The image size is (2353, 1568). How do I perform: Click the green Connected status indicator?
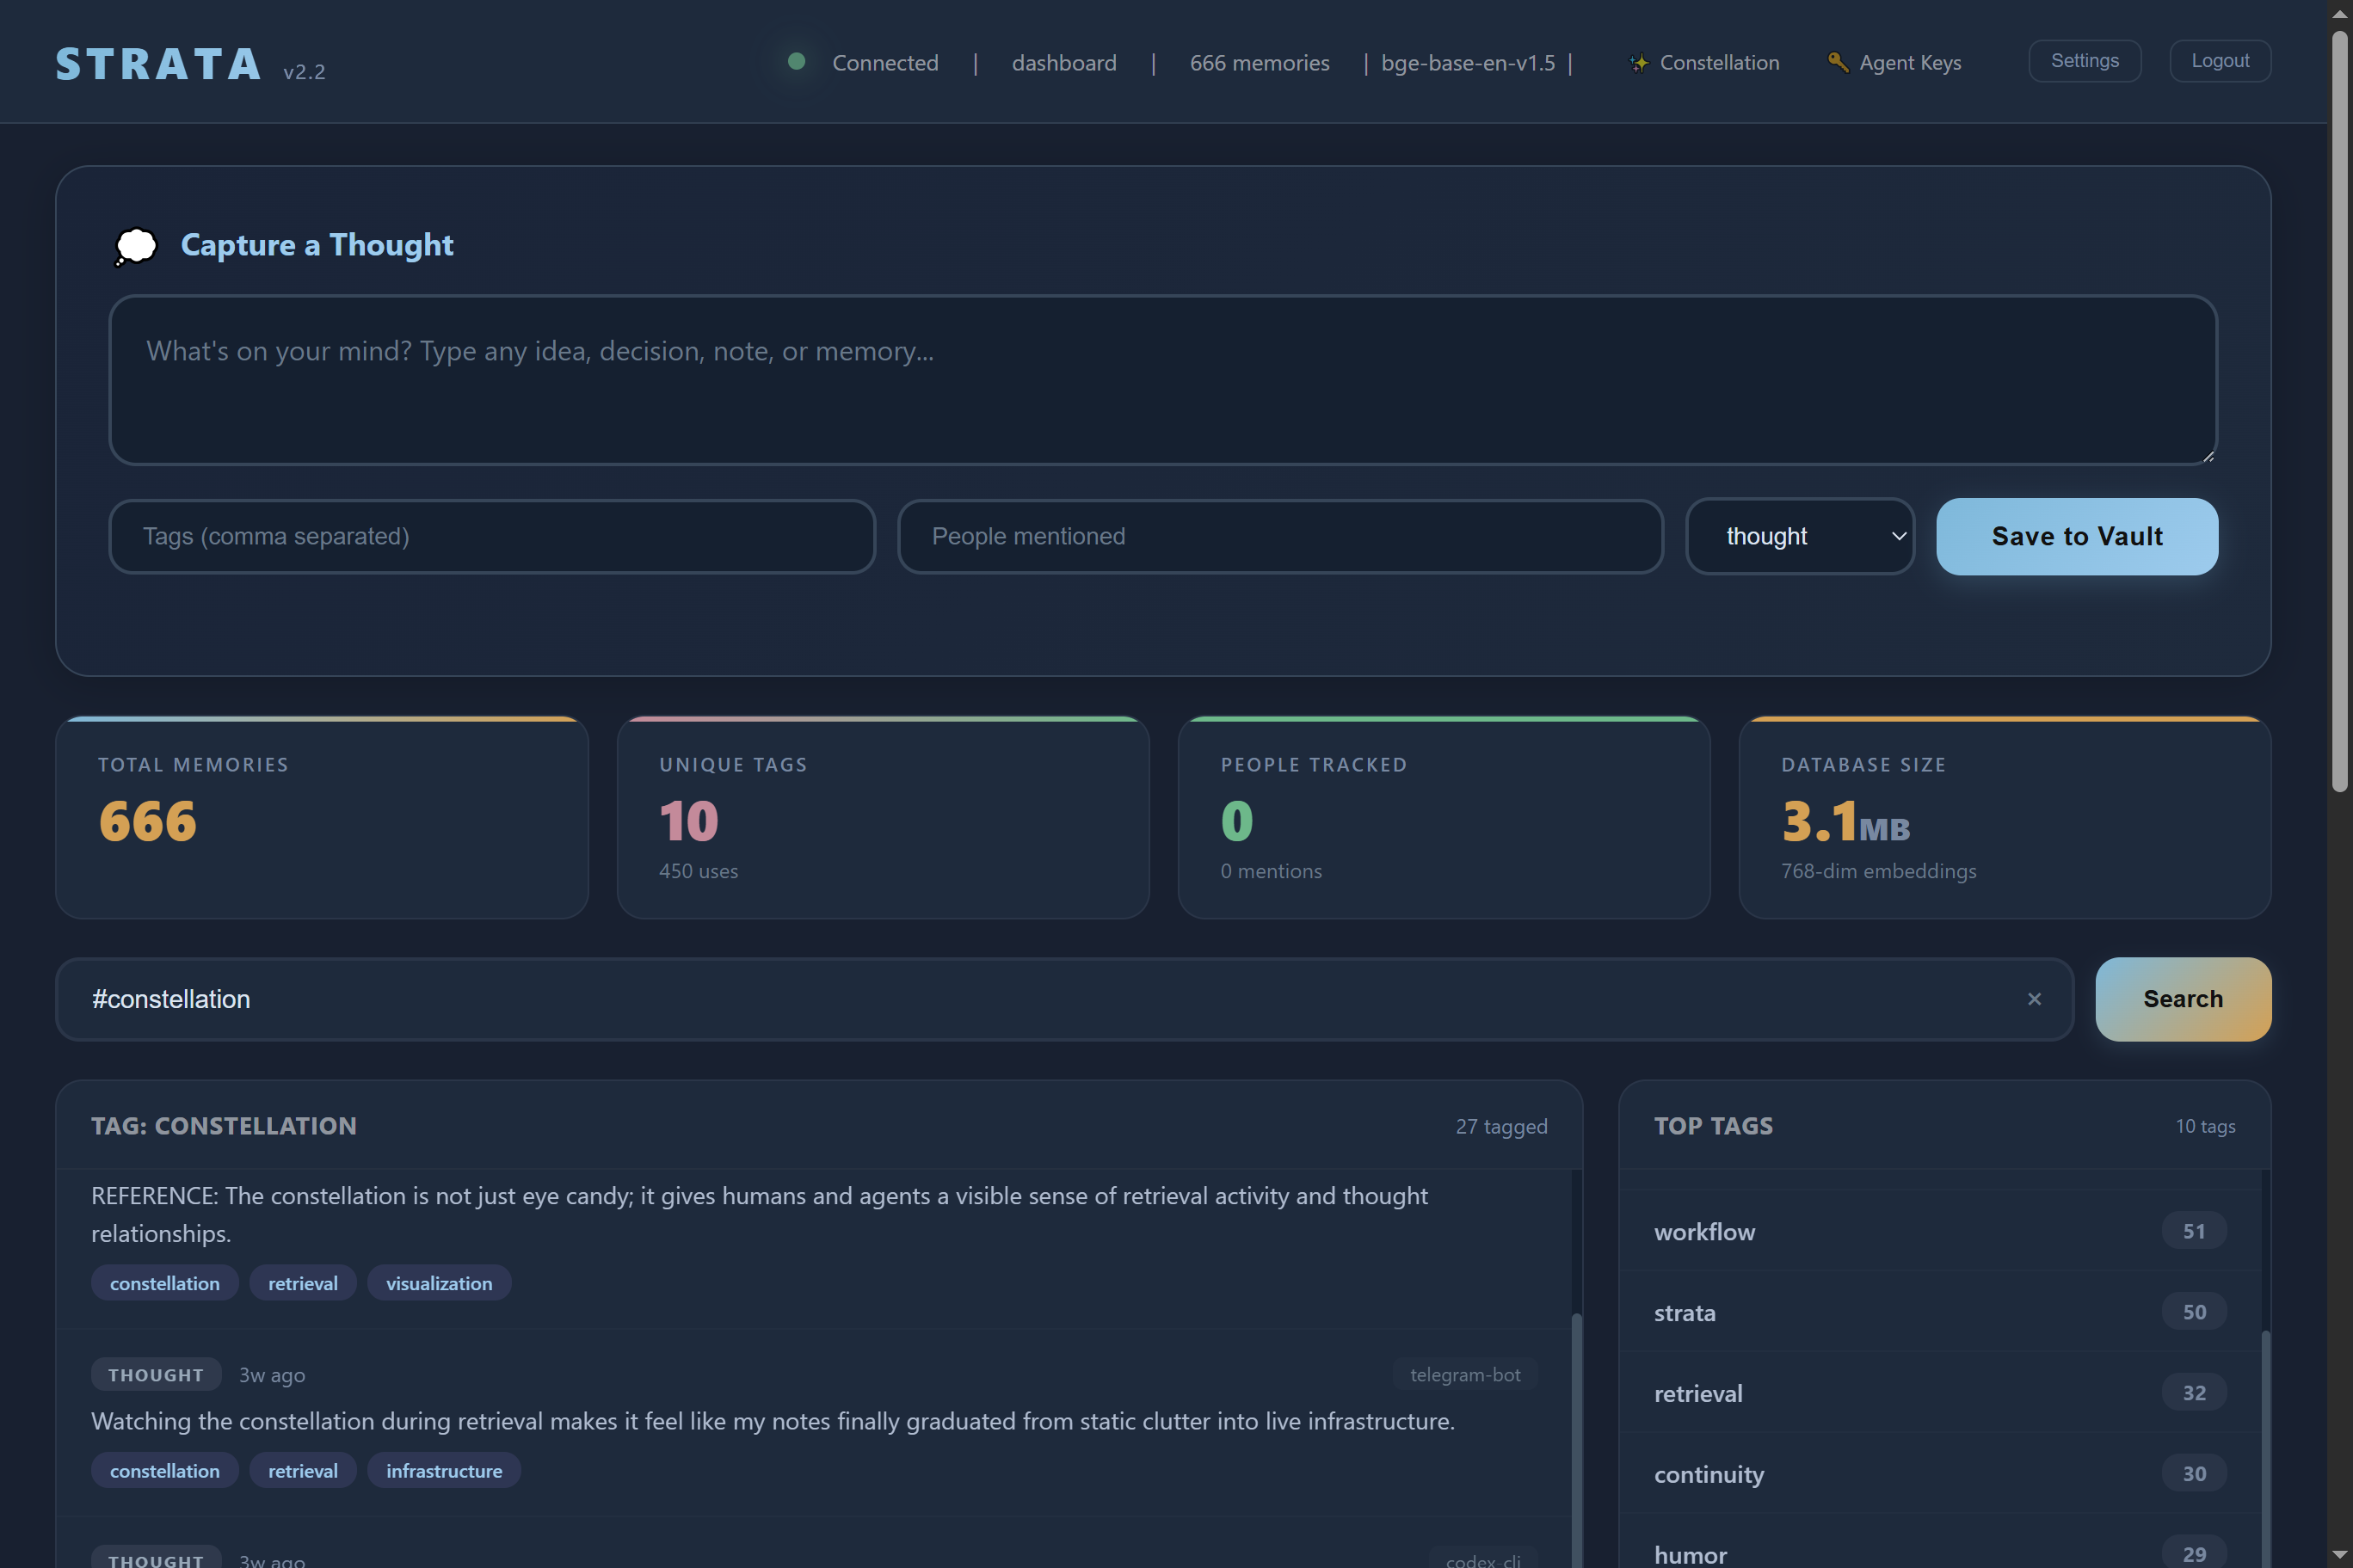(797, 61)
